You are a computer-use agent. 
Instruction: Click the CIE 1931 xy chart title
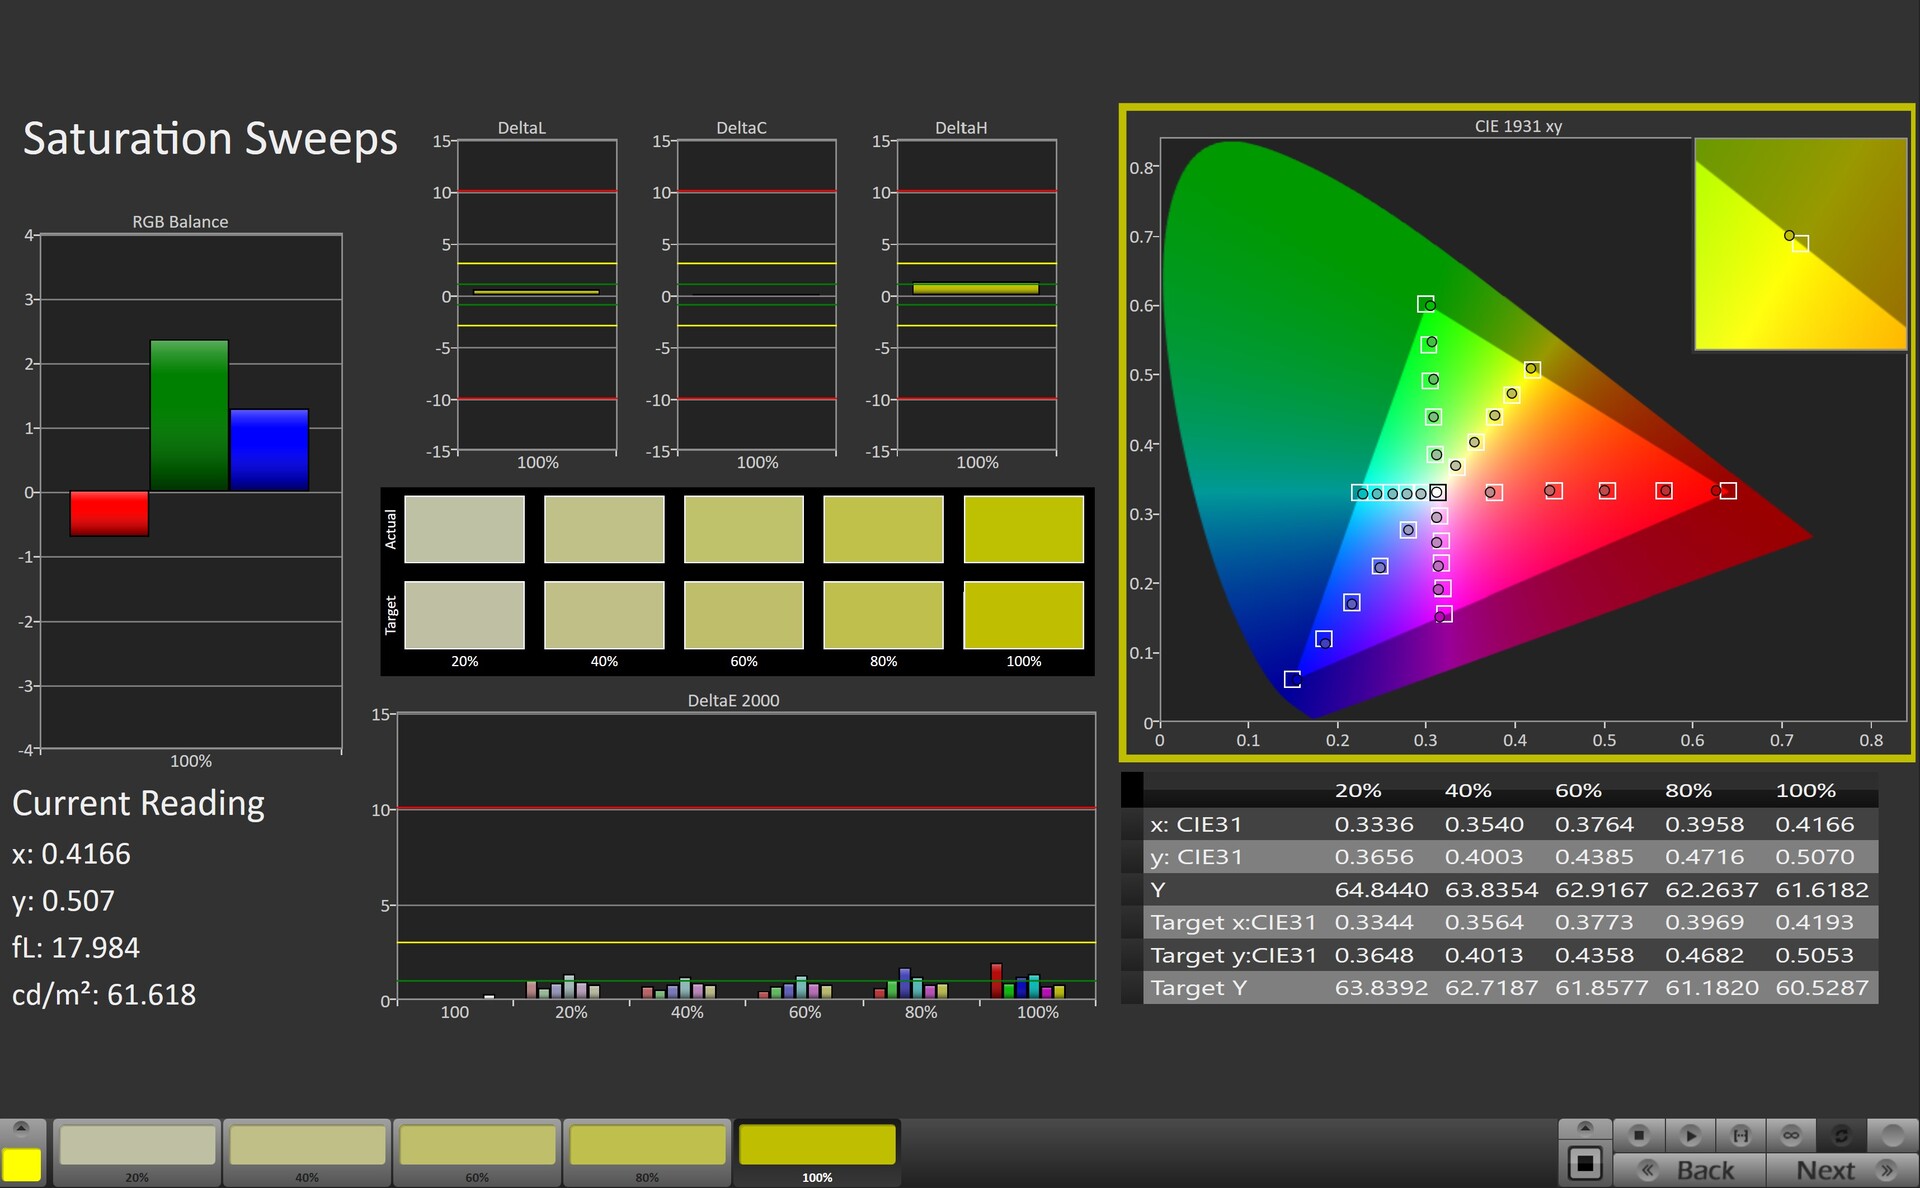click(1517, 126)
